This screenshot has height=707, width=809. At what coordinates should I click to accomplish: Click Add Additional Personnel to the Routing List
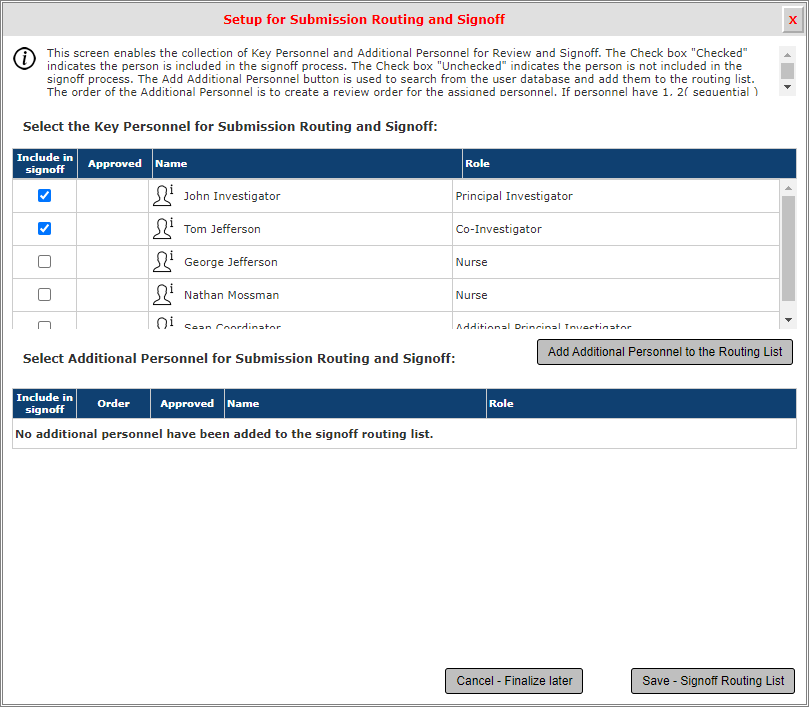(x=665, y=352)
